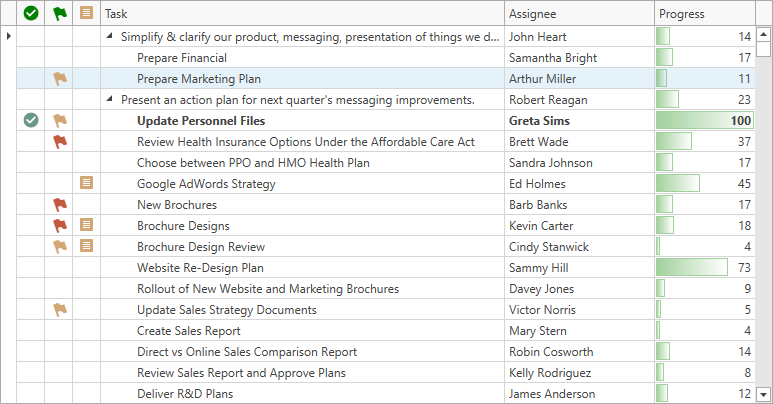Click the row indicator arrow on first row
The height and width of the screenshot is (404, 773).
click(x=8, y=36)
